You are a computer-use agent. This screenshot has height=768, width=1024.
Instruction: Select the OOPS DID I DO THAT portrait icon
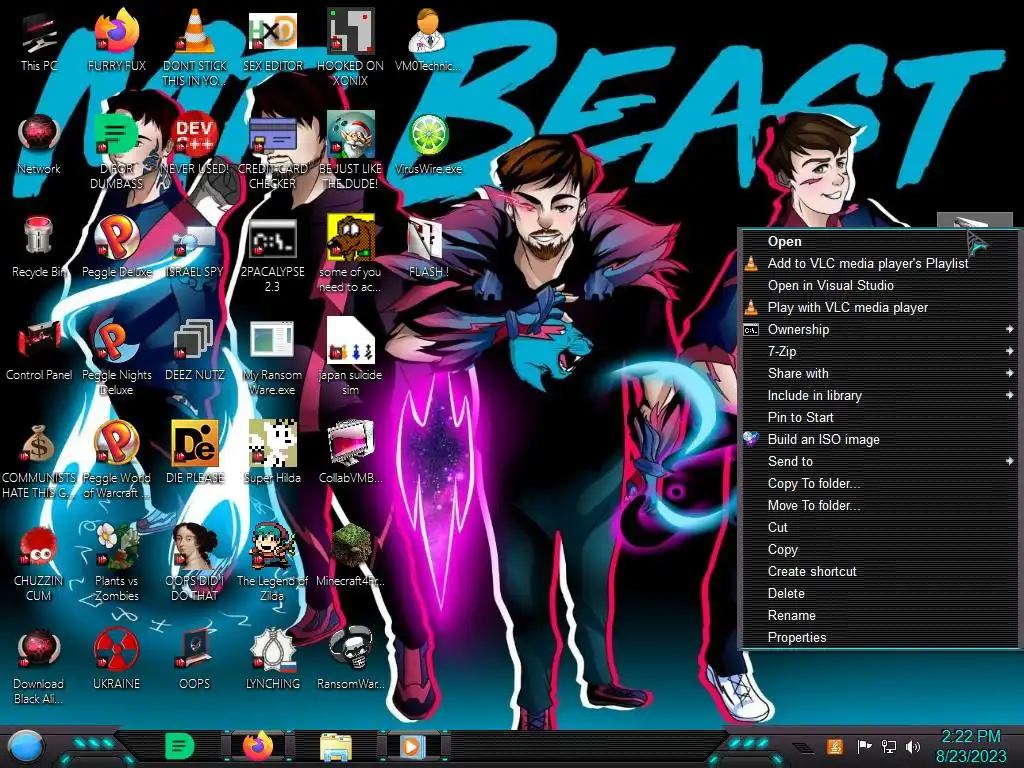195,563
